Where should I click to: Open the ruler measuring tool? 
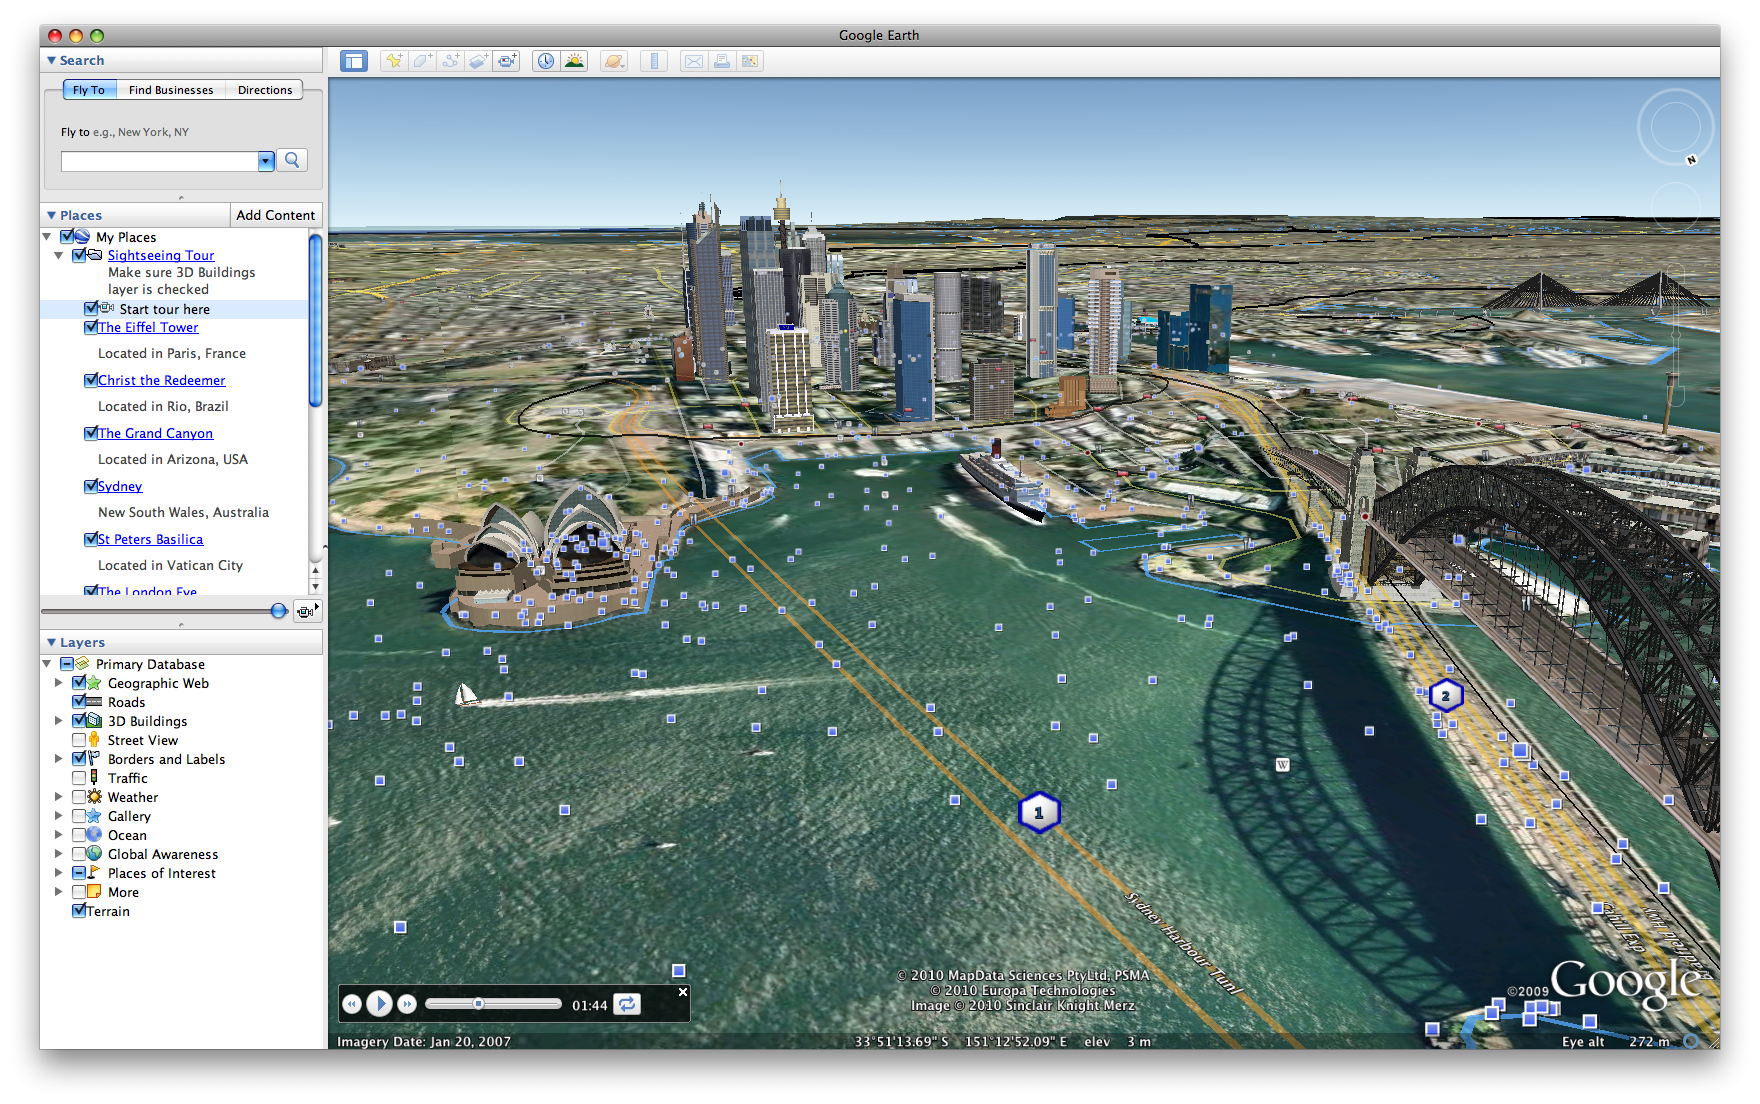point(654,61)
